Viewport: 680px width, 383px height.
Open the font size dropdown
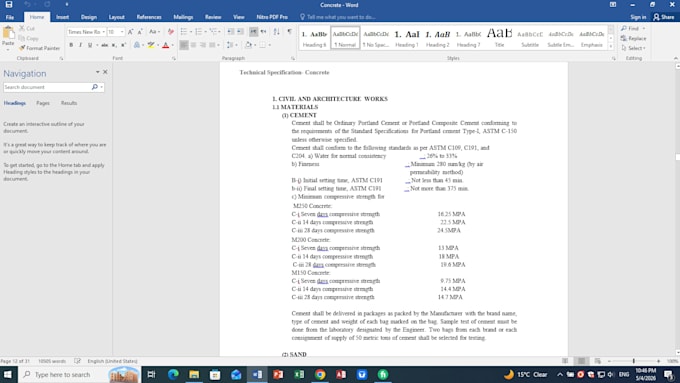coord(122,32)
